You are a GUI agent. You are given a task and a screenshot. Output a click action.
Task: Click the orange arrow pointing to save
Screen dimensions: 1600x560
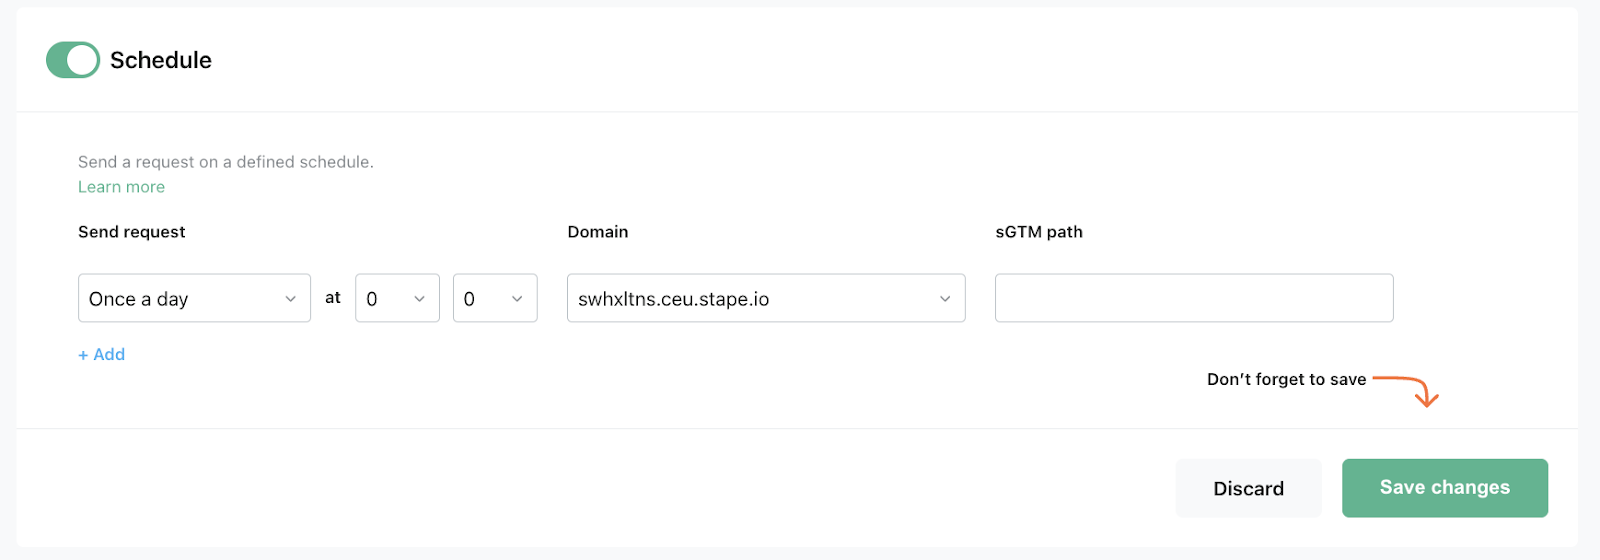pos(1410,388)
